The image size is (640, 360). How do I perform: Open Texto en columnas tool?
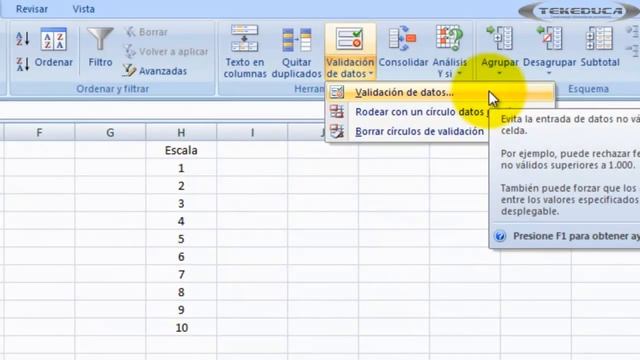pos(245,51)
